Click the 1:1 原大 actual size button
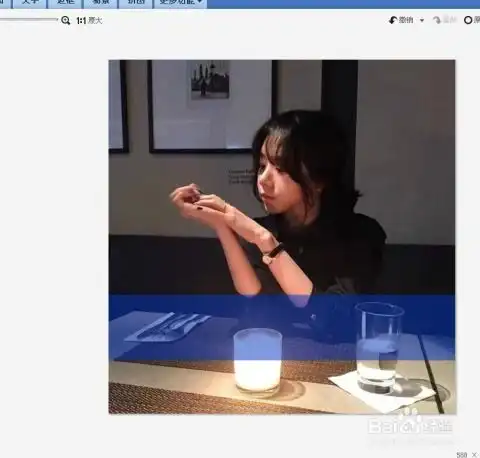 click(x=89, y=21)
